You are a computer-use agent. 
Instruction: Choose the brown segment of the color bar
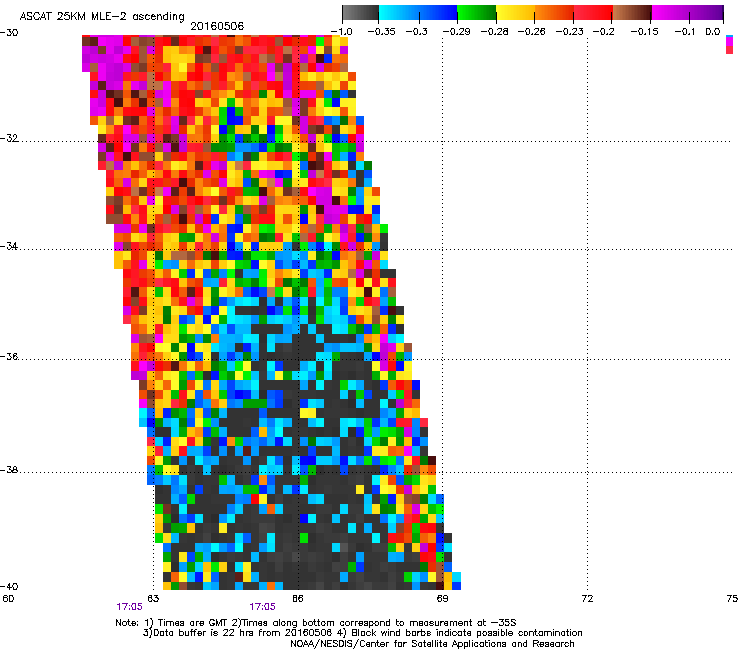click(x=632, y=13)
